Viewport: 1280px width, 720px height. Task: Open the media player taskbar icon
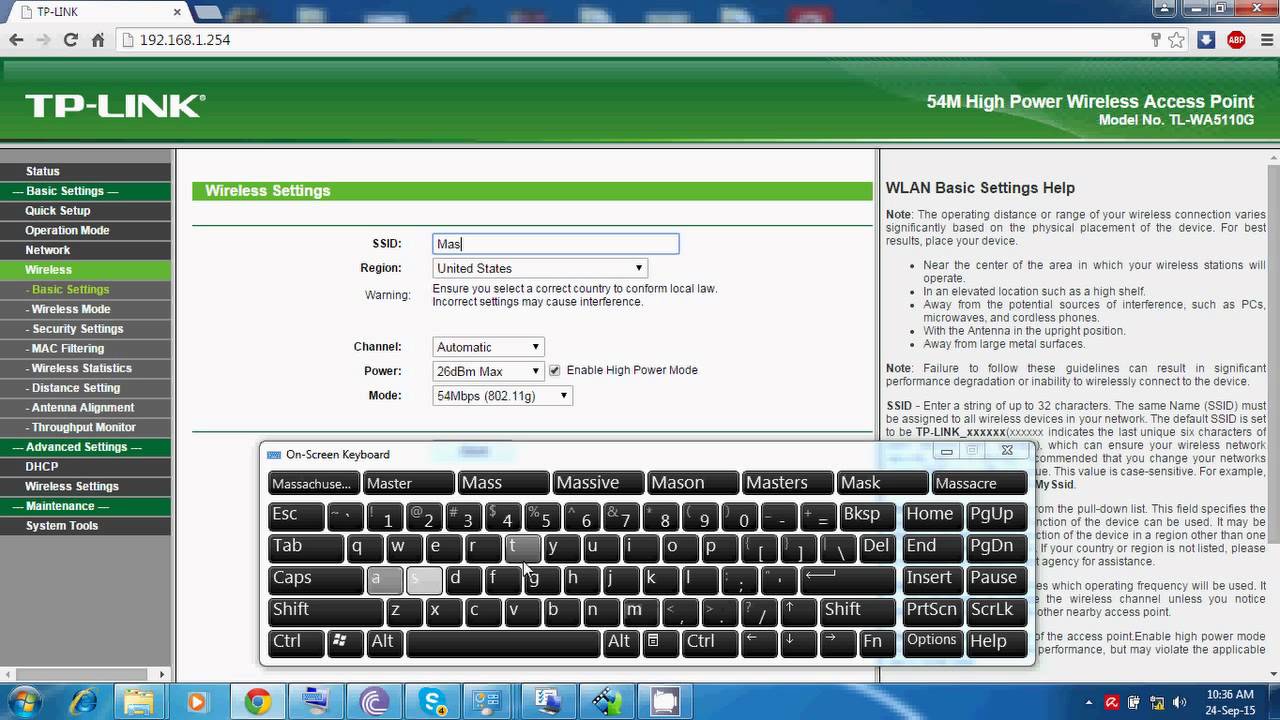197,702
